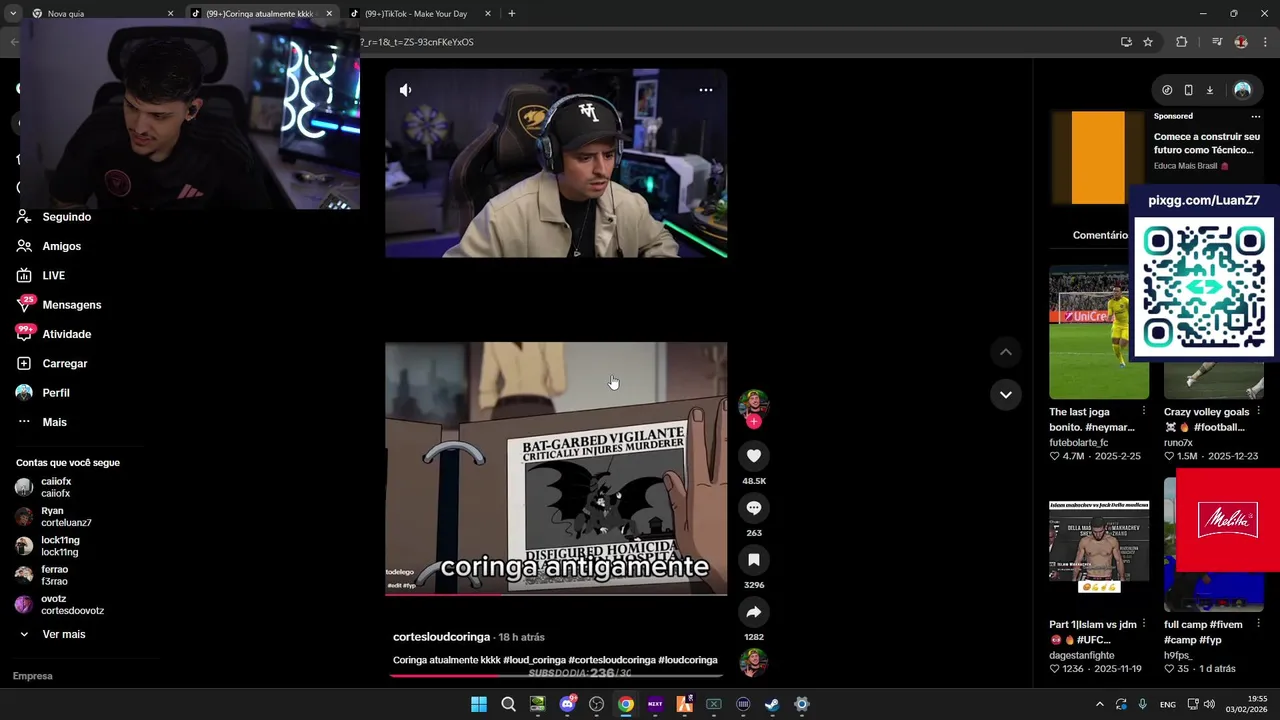Open Chrome tab search dropdown
The height and width of the screenshot is (720, 1280).
(x=13, y=14)
